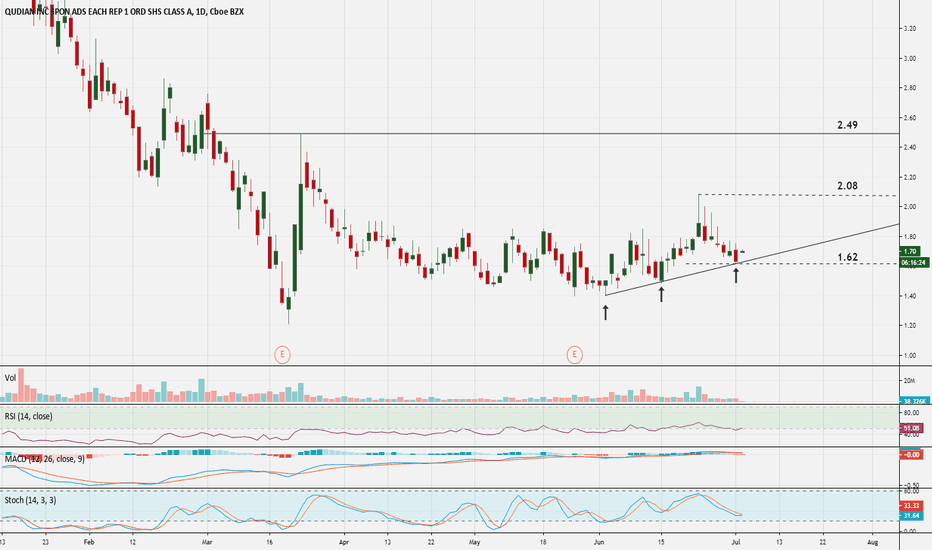Click 20M on the volume axis
Viewport: 932px width, 550px height.
point(909,381)
